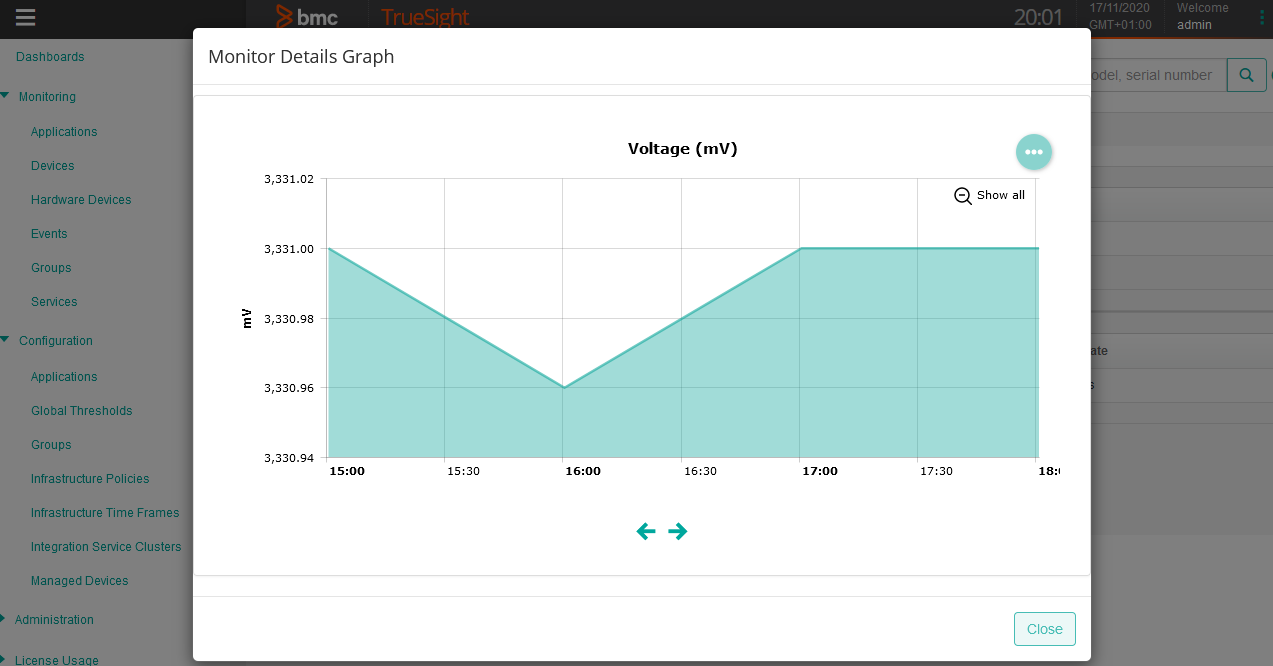This screenshot has height=666, width=1273.
Task: Click the bmc logo in the header
Action: [x=306, y=17]
